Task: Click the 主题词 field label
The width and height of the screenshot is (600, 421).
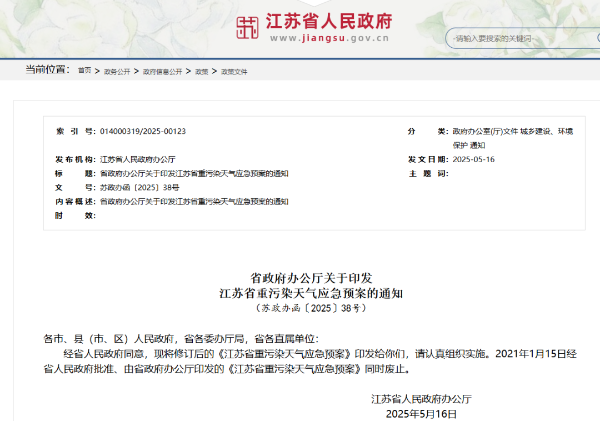Action: (428, 173)
